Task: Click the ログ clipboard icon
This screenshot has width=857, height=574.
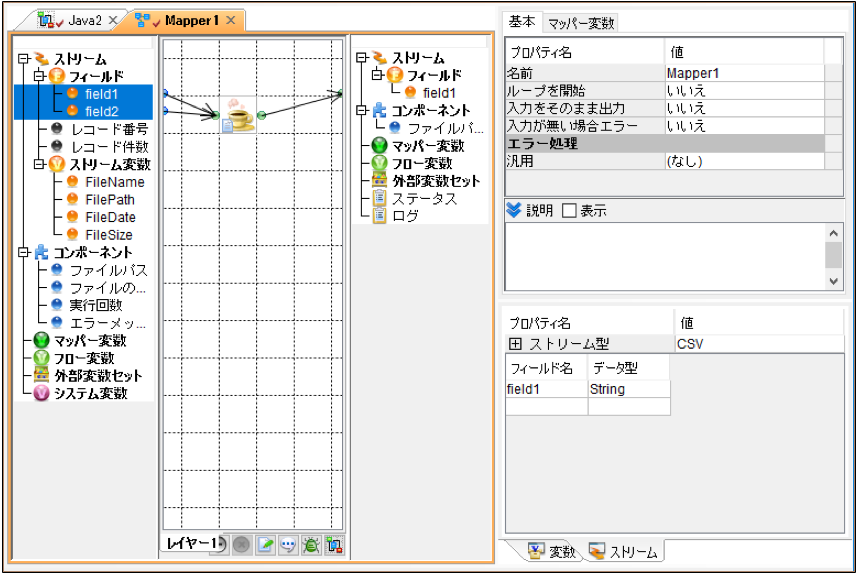Action: click(x=379, y=215)
